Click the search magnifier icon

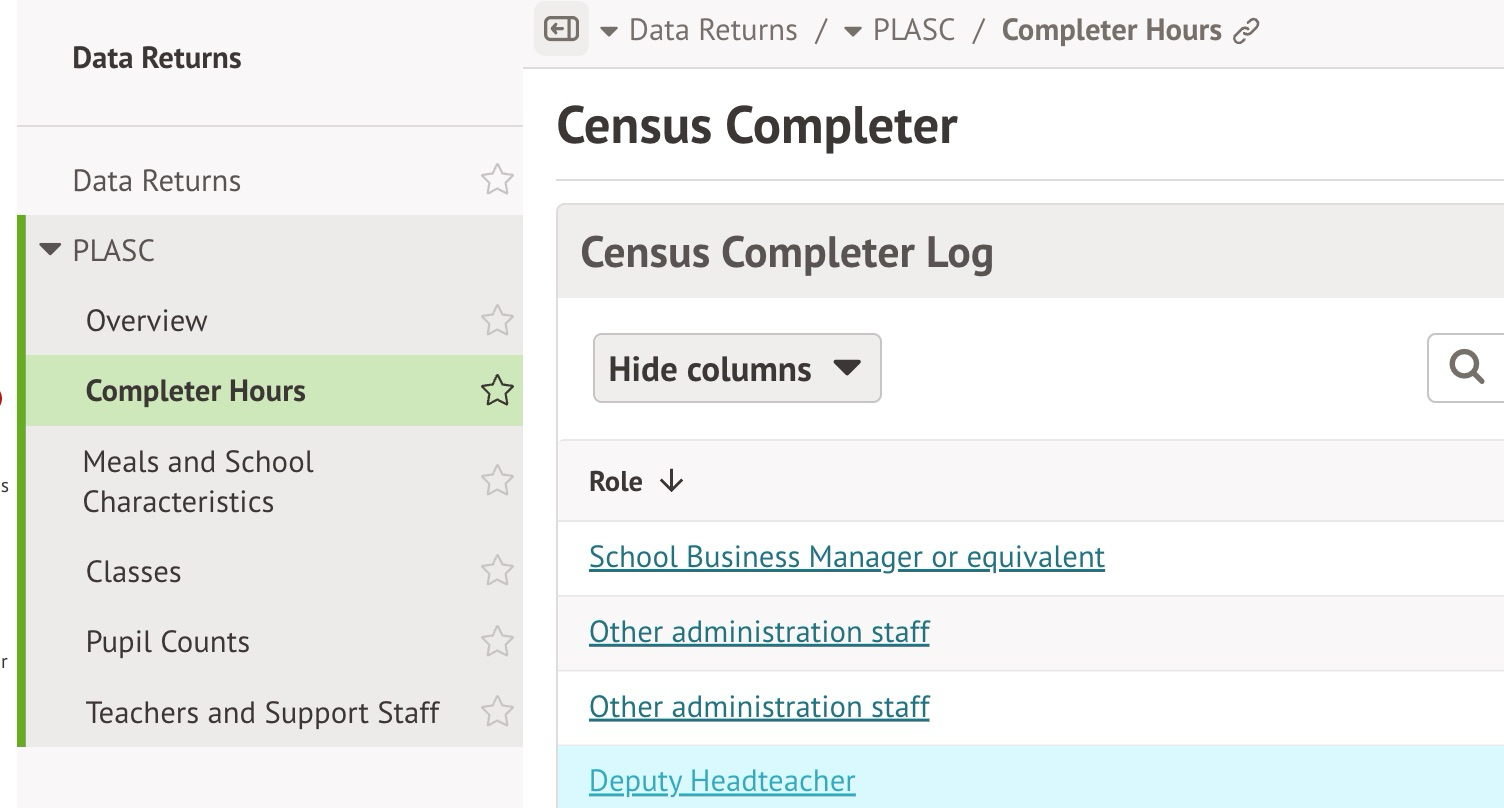click(1467, 368)
